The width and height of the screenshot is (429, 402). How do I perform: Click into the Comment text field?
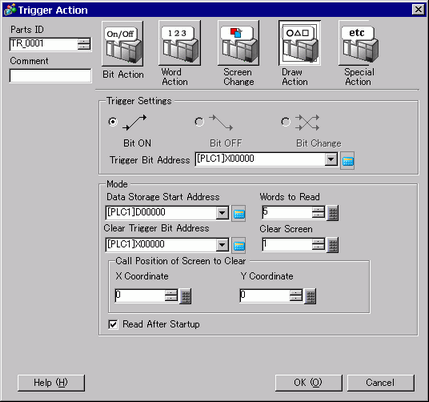click(x=50, y=76)
